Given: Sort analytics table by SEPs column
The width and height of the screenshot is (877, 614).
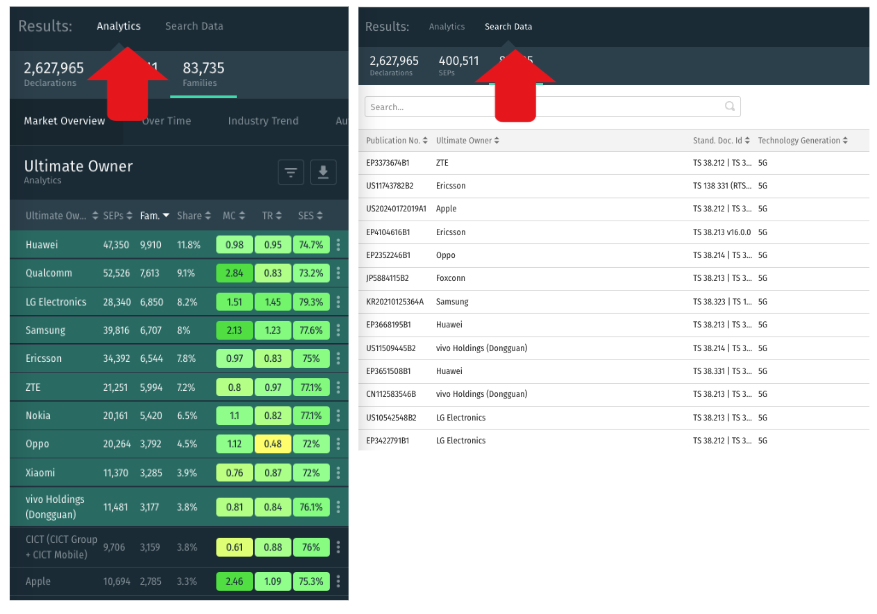Looking at the screenshot, I should (117, 215).
